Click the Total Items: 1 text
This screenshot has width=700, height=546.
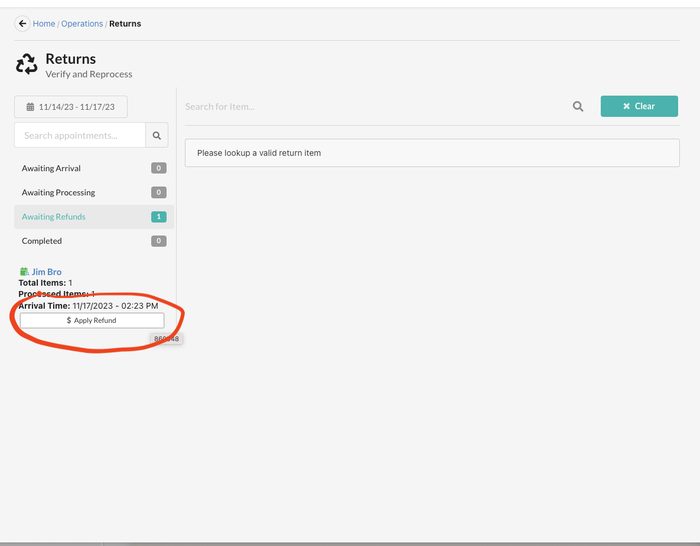[45, 283]
